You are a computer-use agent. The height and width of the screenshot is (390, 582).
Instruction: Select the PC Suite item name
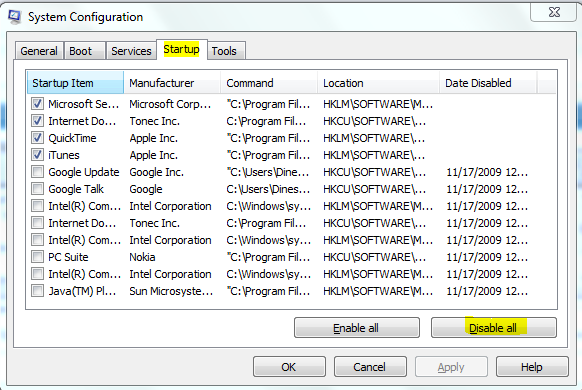[68, 257]
